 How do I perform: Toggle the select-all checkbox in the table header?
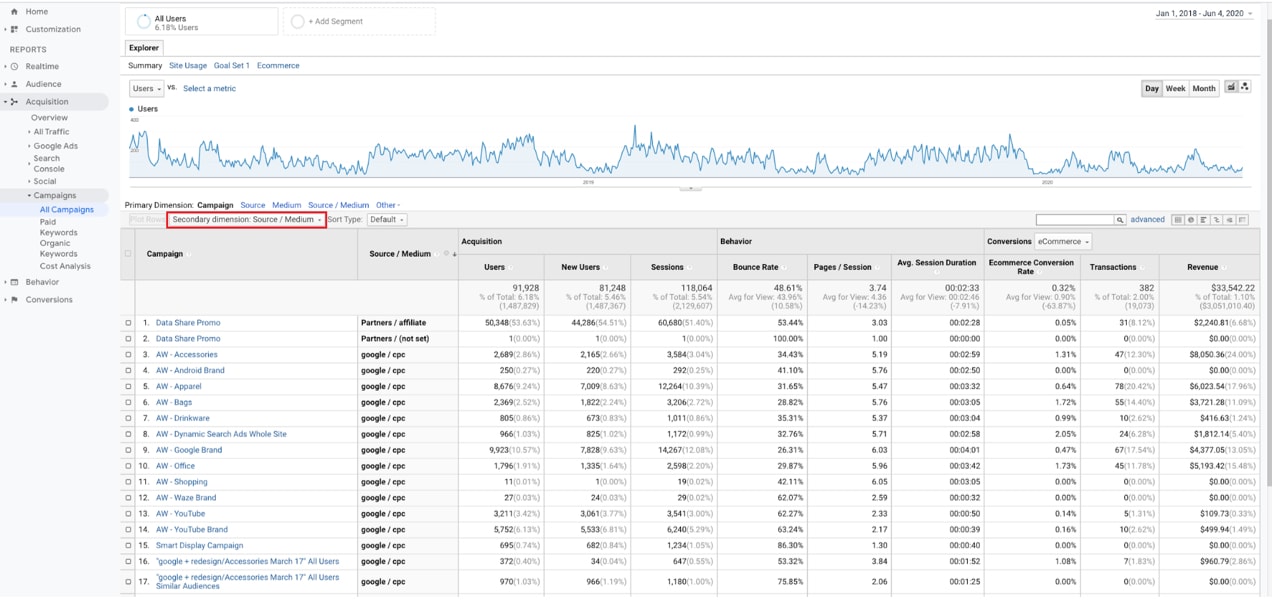click(128, 253)
